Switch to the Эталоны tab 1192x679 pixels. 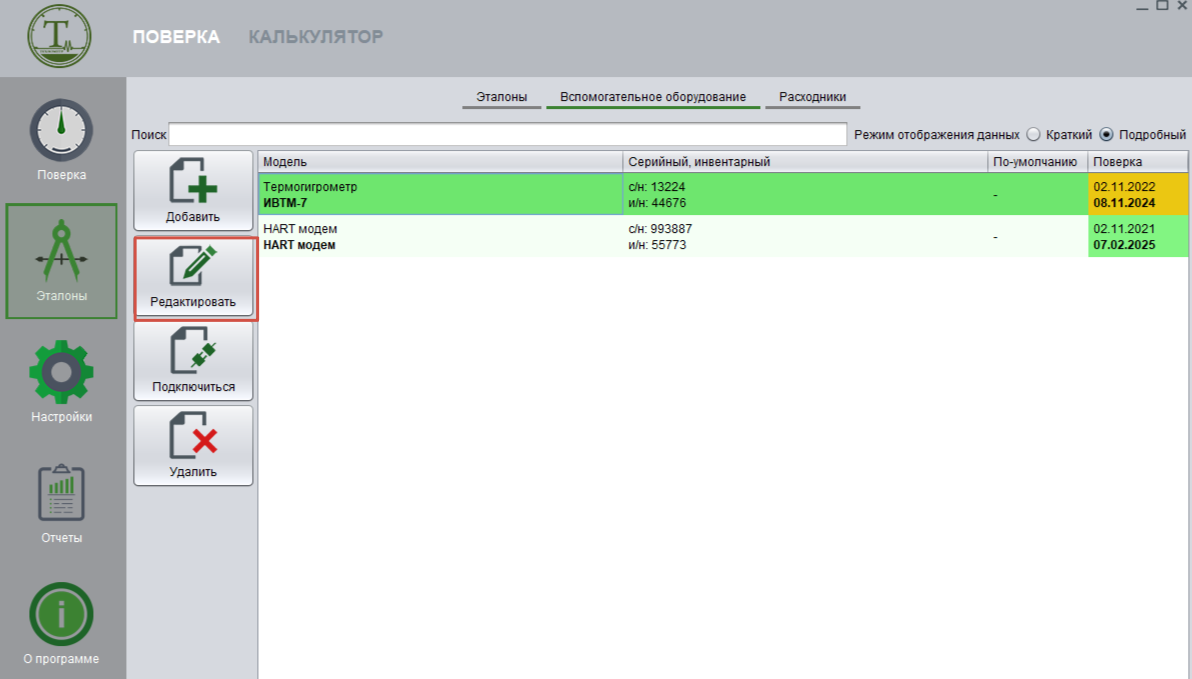click(x=502, y=97)
